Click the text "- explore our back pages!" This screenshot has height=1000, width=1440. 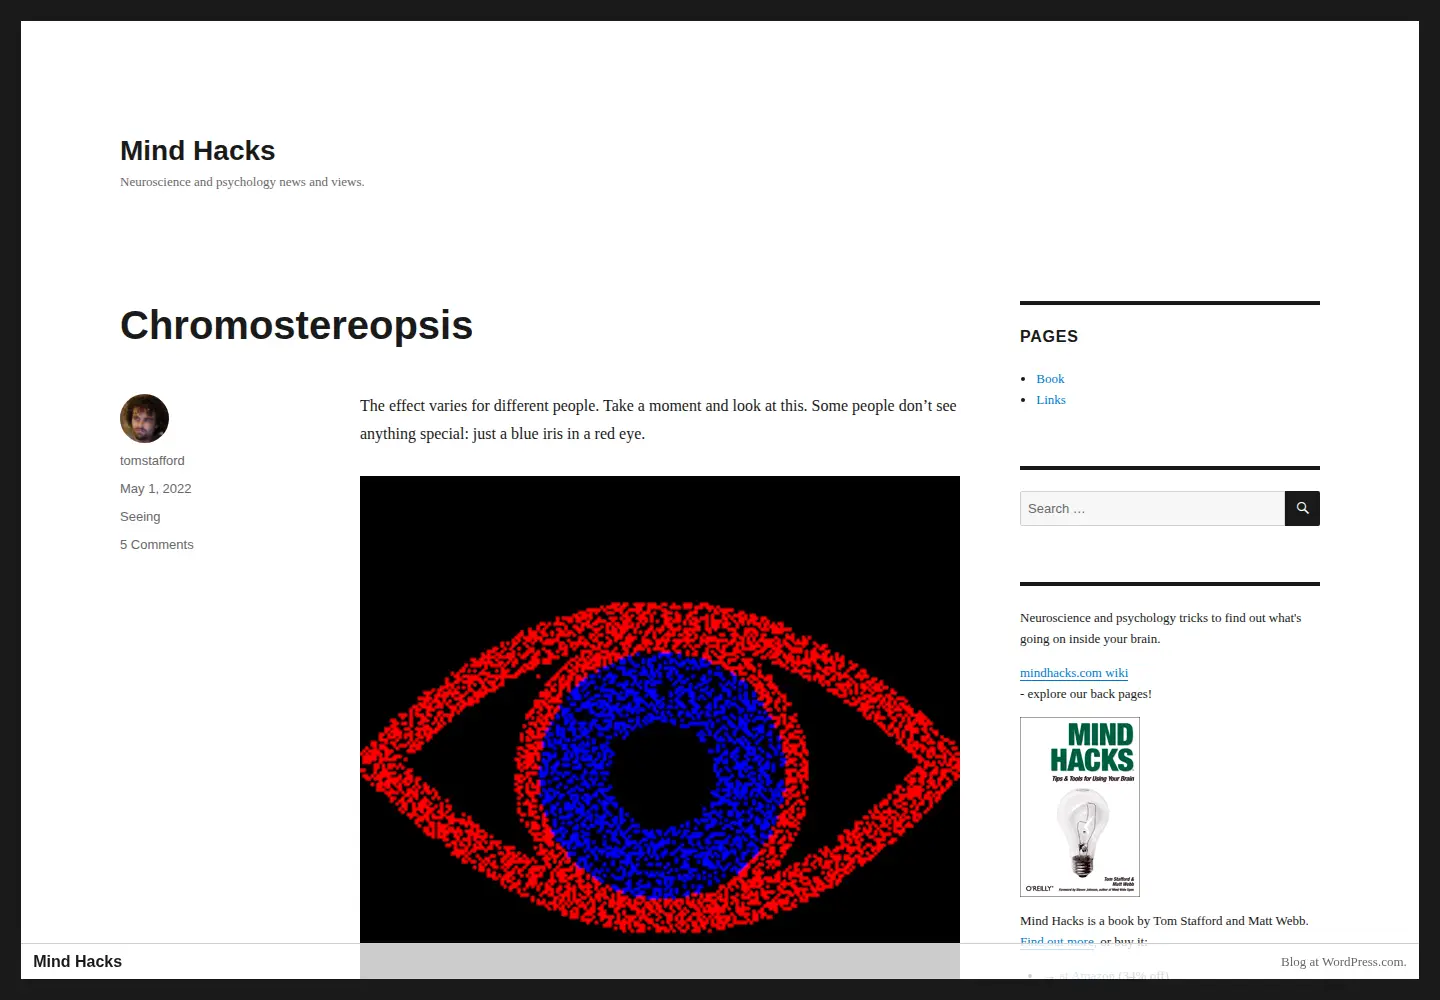click(x=1086, y=694)
